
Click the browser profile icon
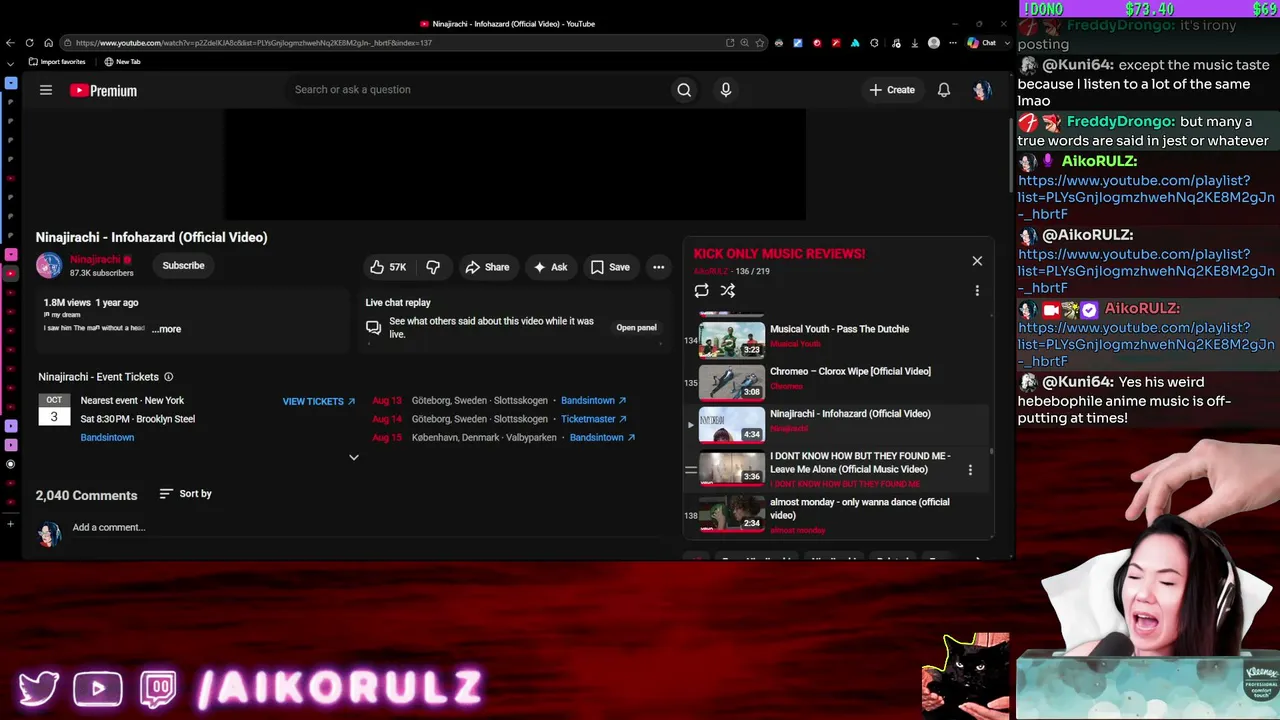click(934, 43)
